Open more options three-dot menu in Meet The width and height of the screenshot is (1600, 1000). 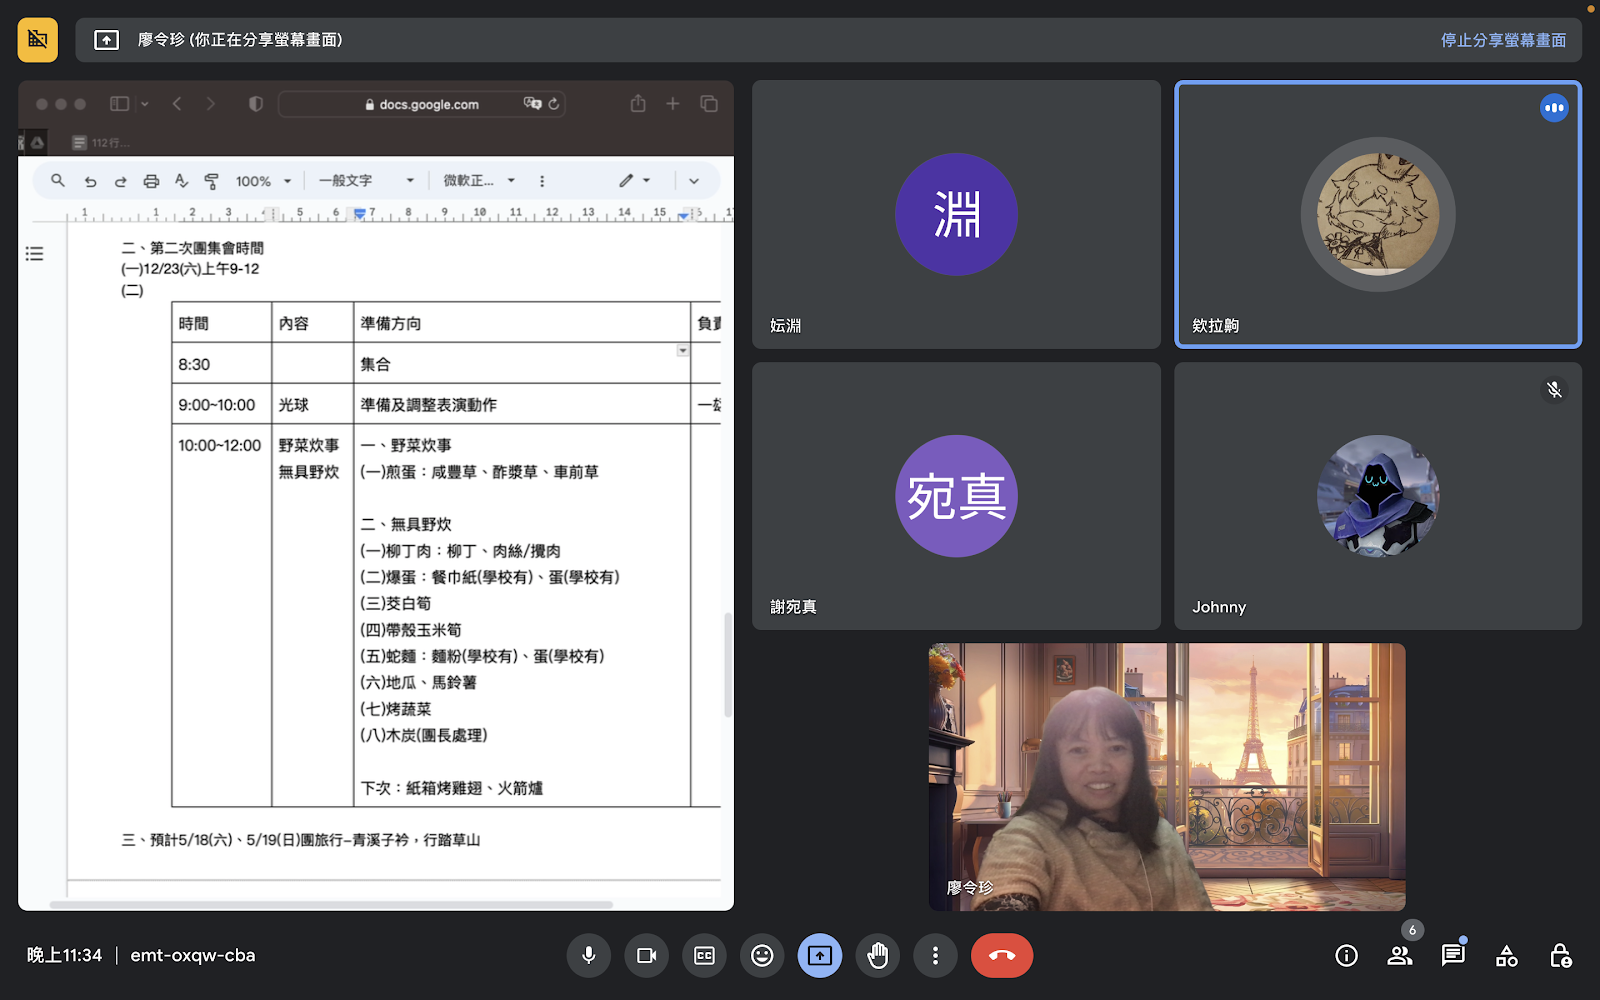pos(935,956)
